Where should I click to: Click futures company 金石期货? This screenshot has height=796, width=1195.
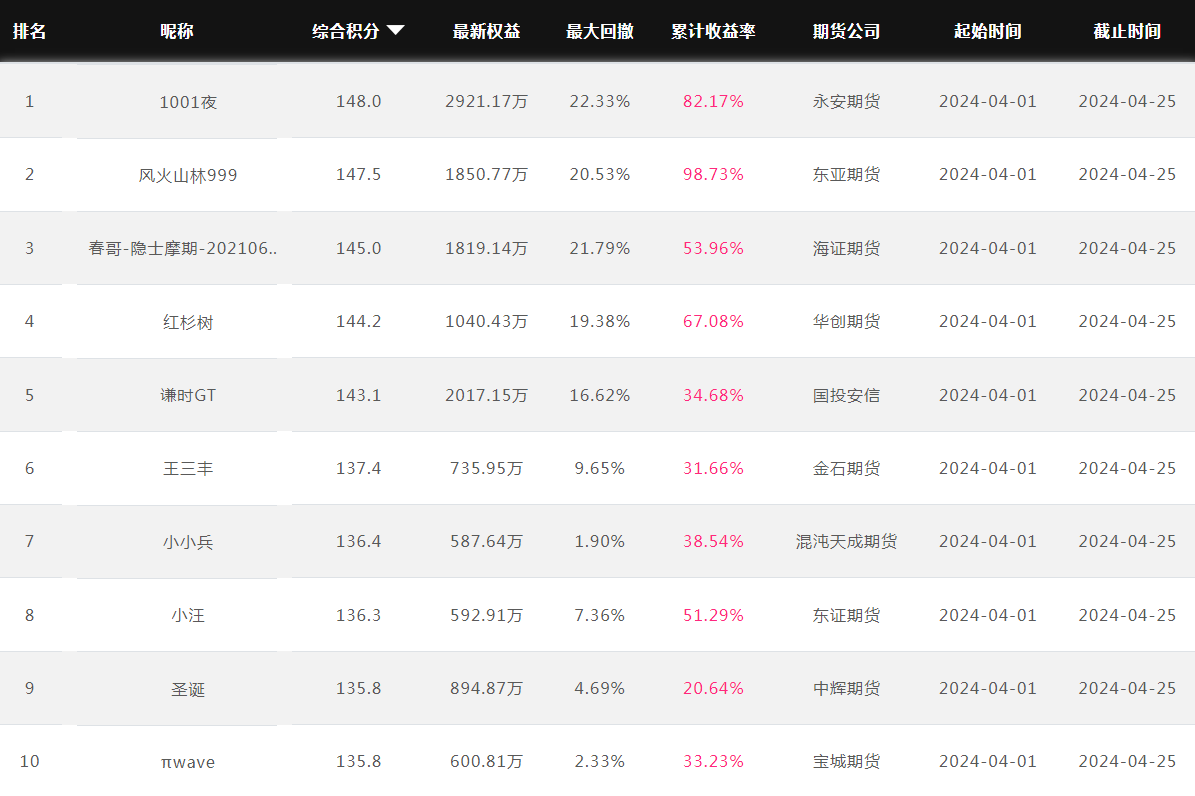[846, 468]
